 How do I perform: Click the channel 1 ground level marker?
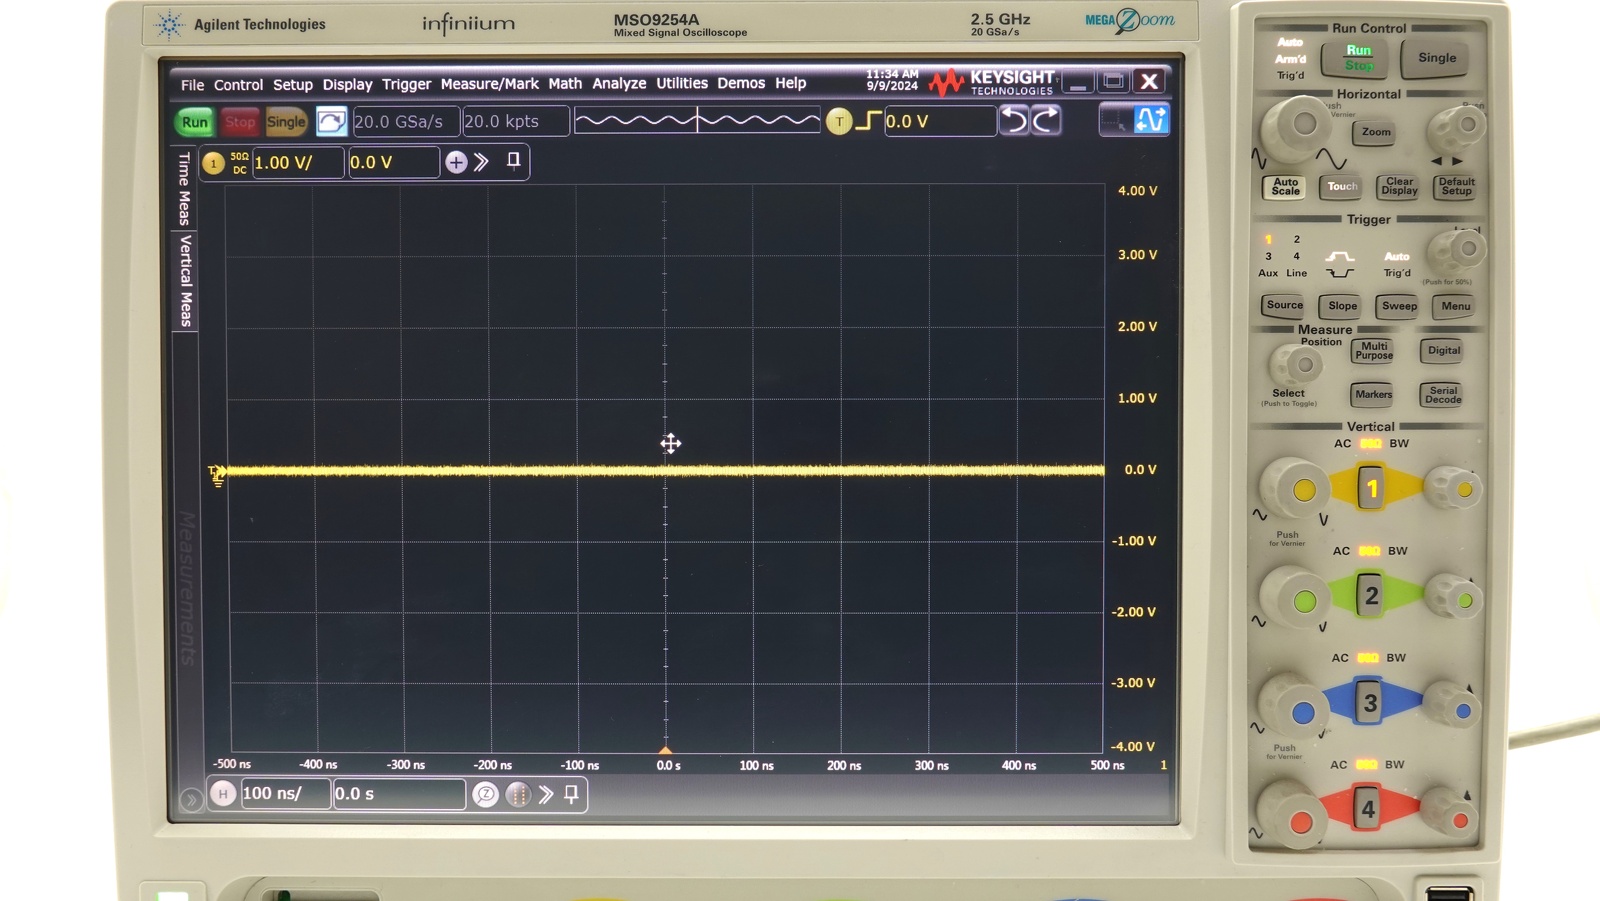[x=217, y=475]
